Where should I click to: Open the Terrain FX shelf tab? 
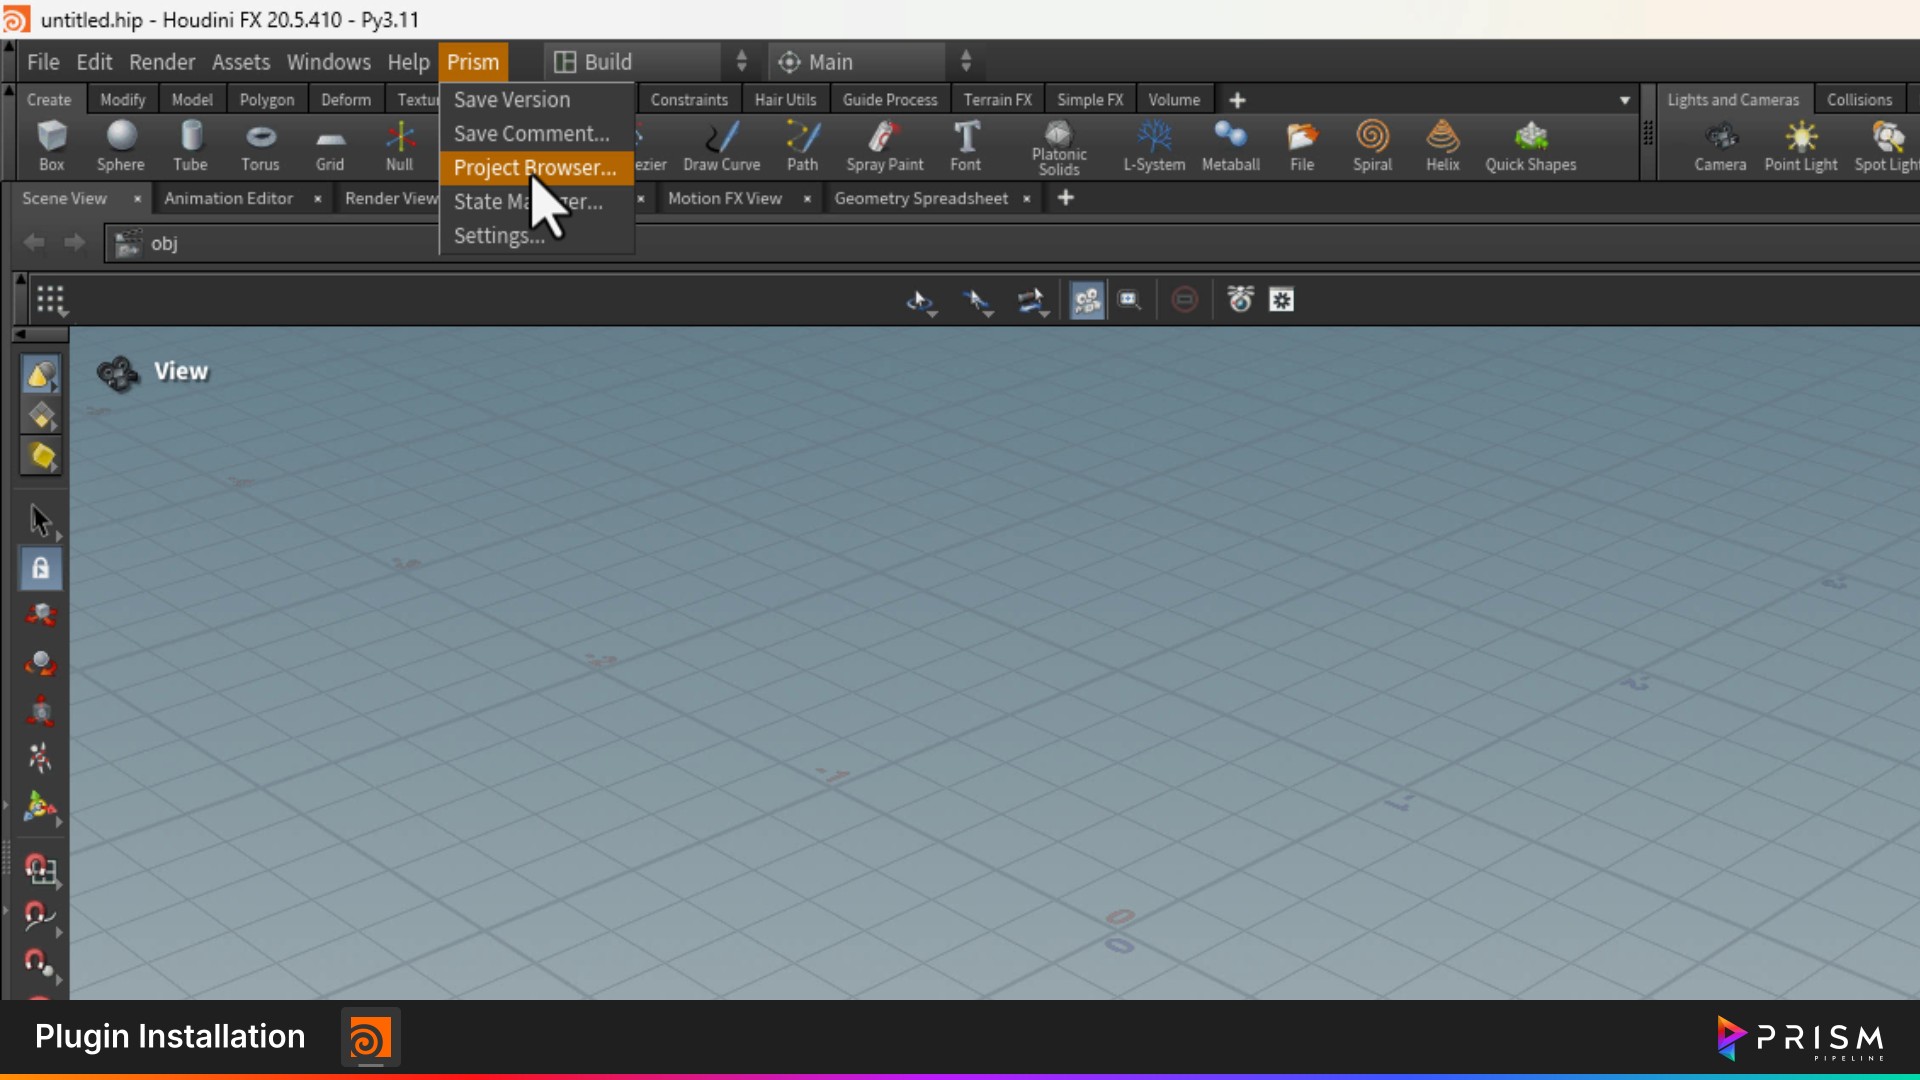click(x=997, y=100)
